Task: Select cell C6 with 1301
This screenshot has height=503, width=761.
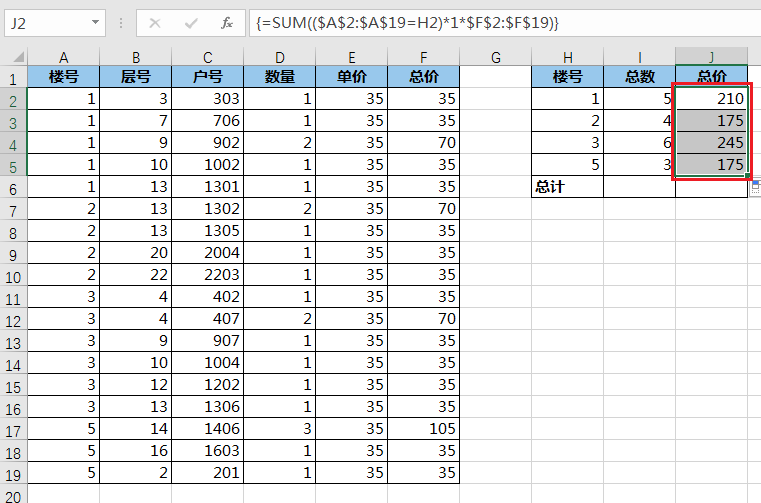Action: click(x=207, y=186)
